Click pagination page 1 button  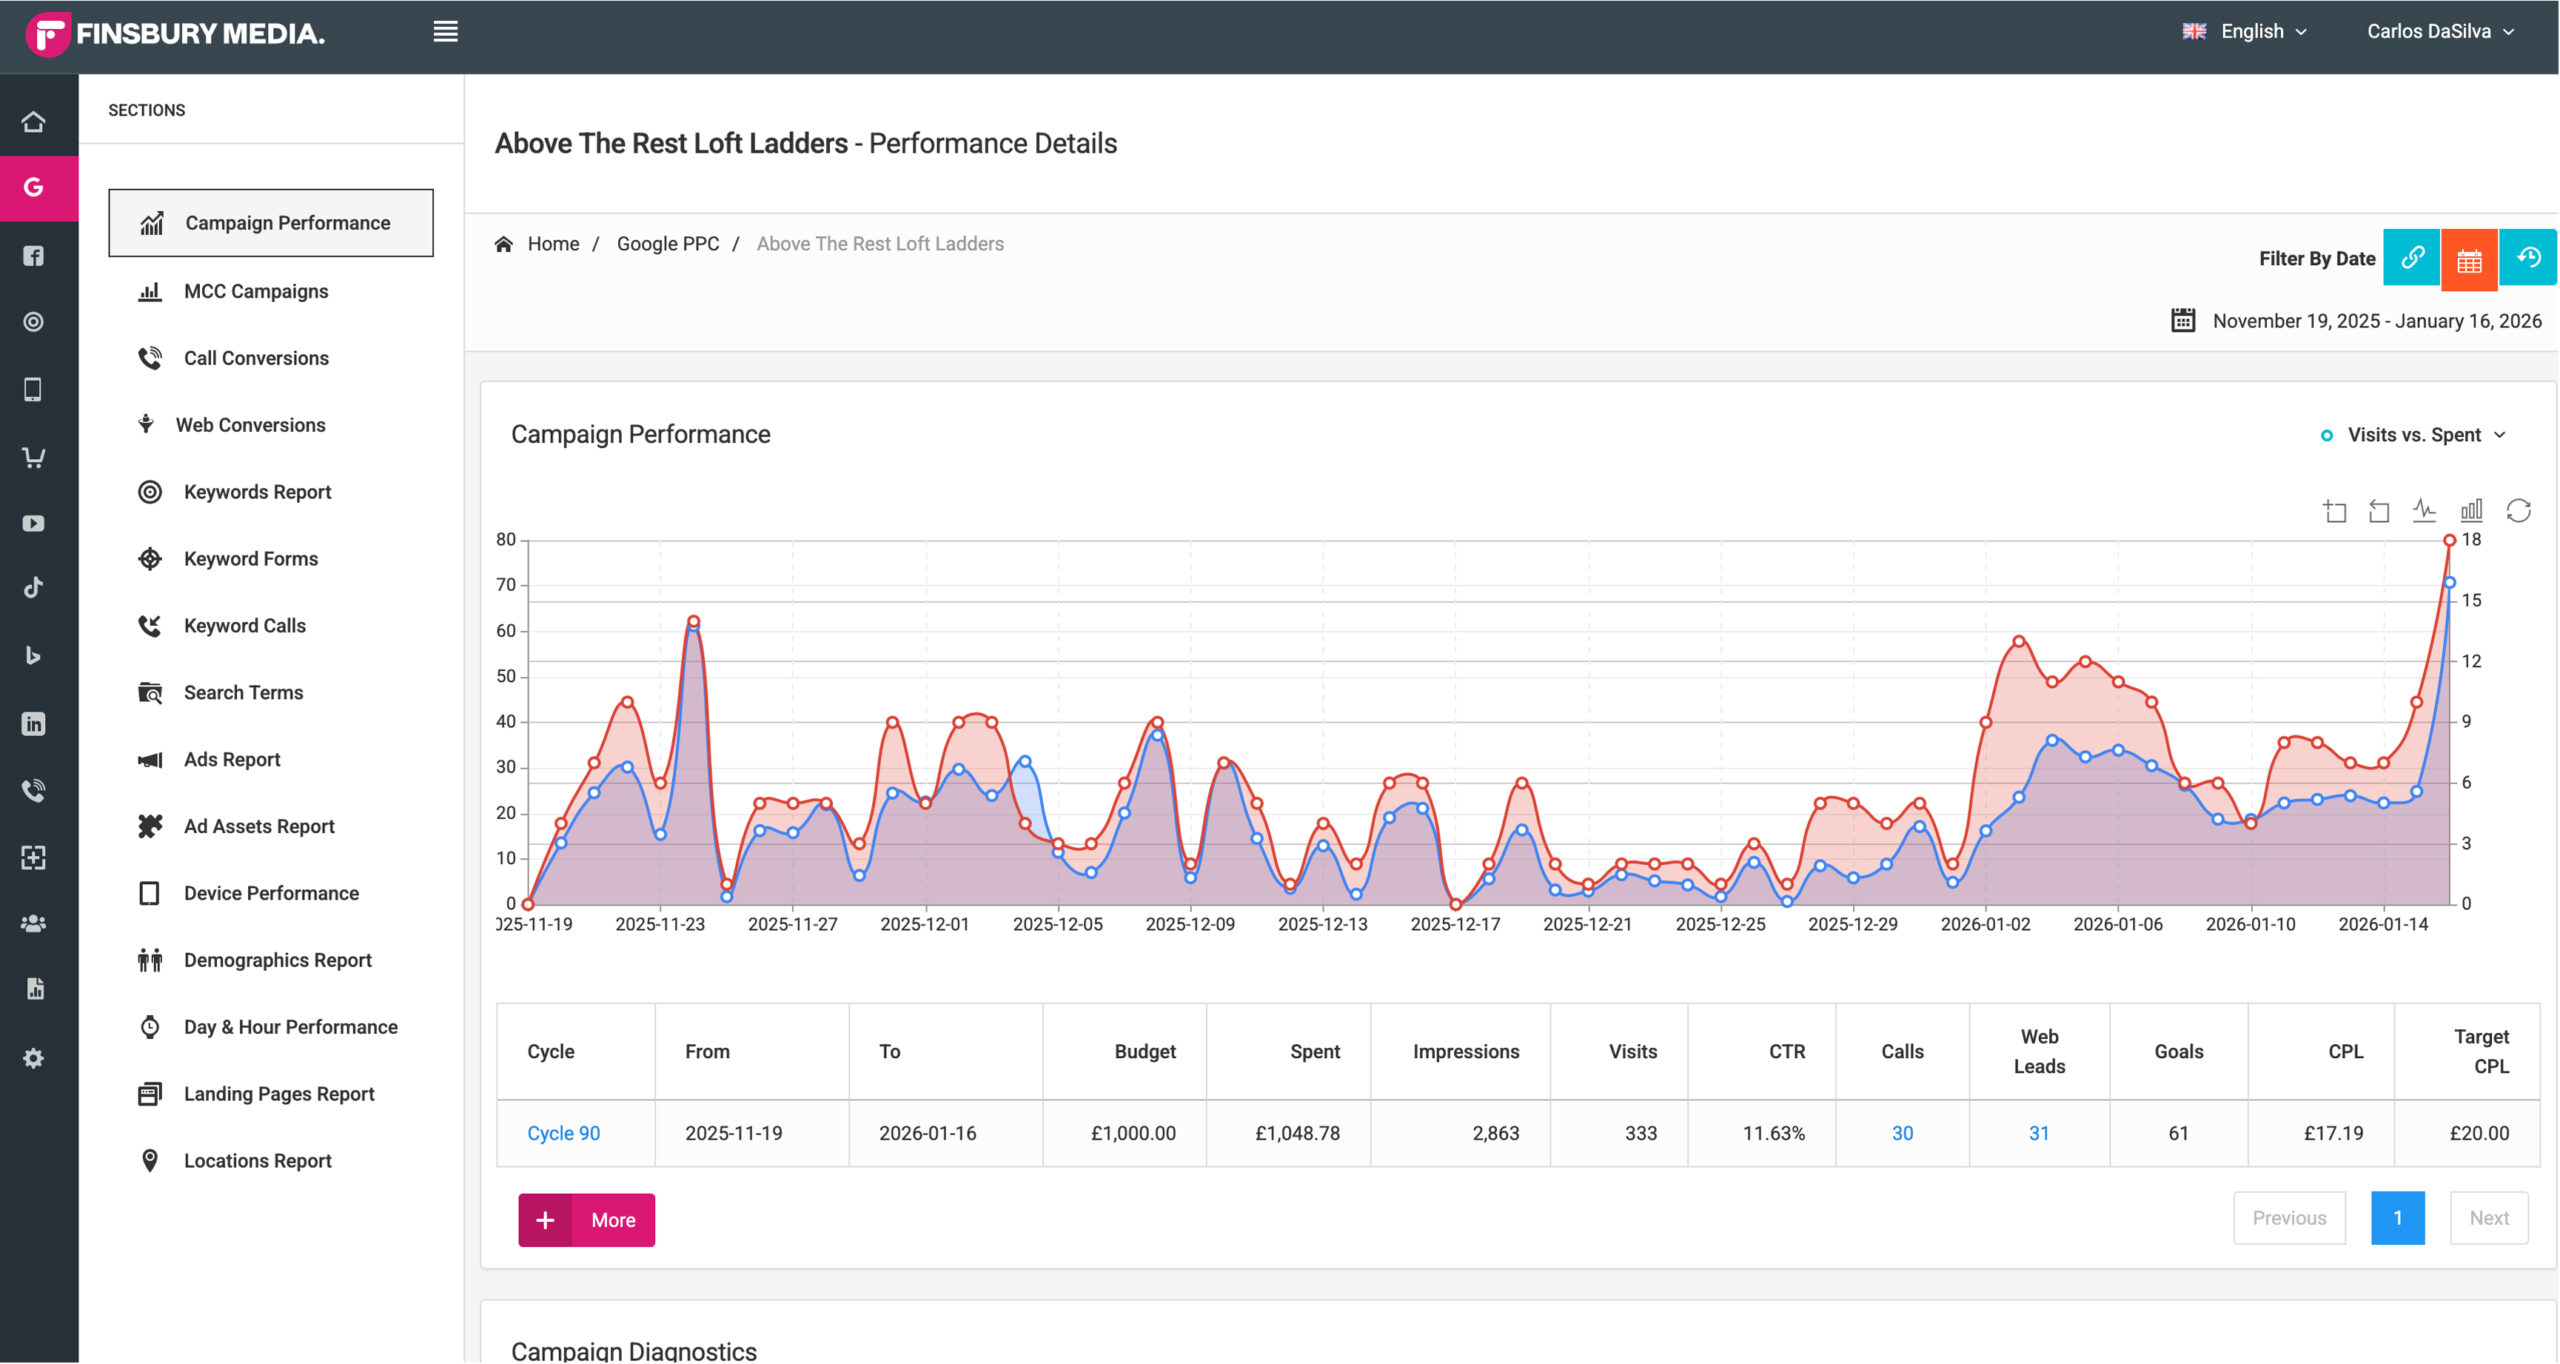point(2397,1218)
